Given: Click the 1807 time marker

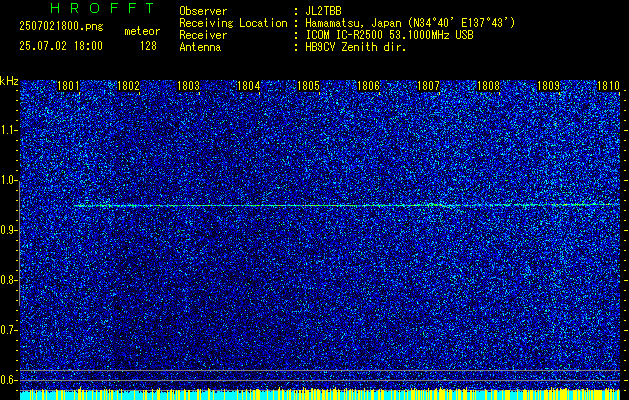Looking at the screenshot, I should 428,86.
